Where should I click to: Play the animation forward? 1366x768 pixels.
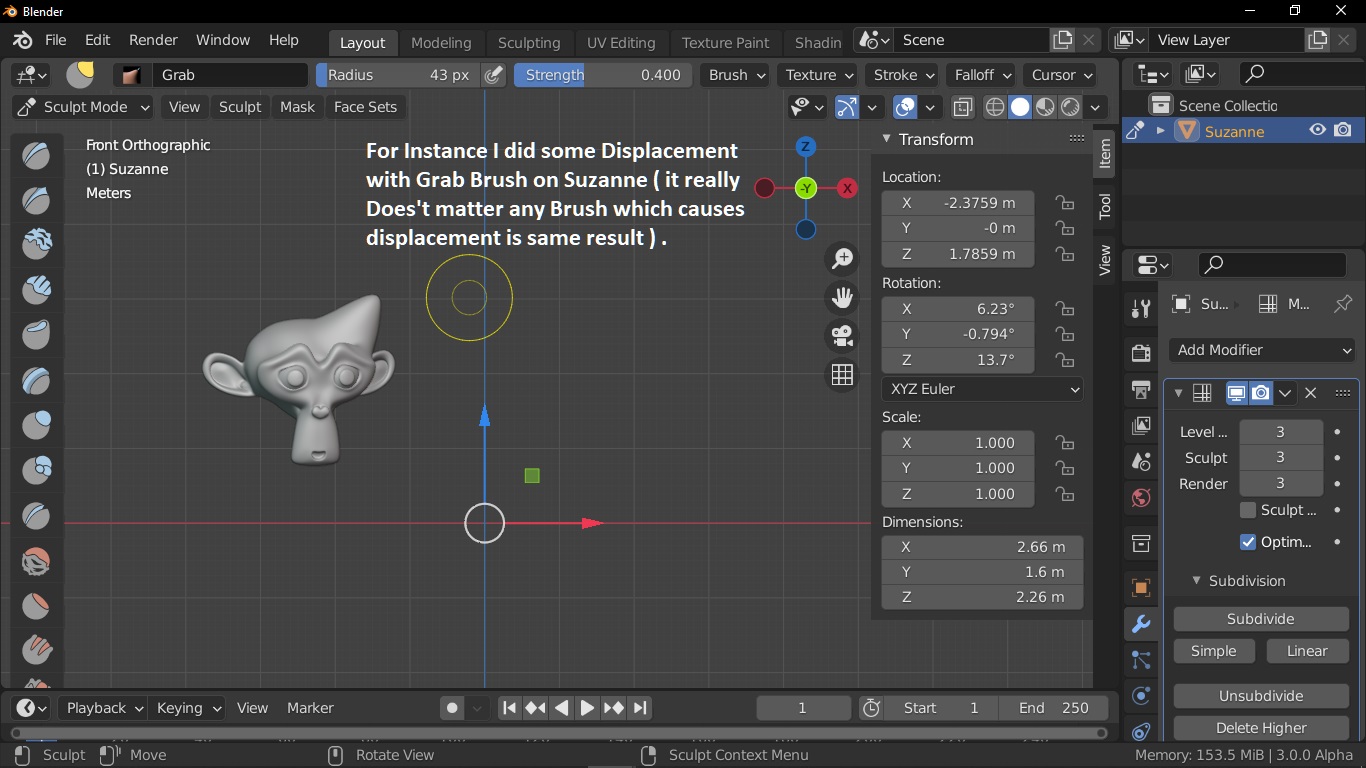pyautogui.click(x=587, y=708)
